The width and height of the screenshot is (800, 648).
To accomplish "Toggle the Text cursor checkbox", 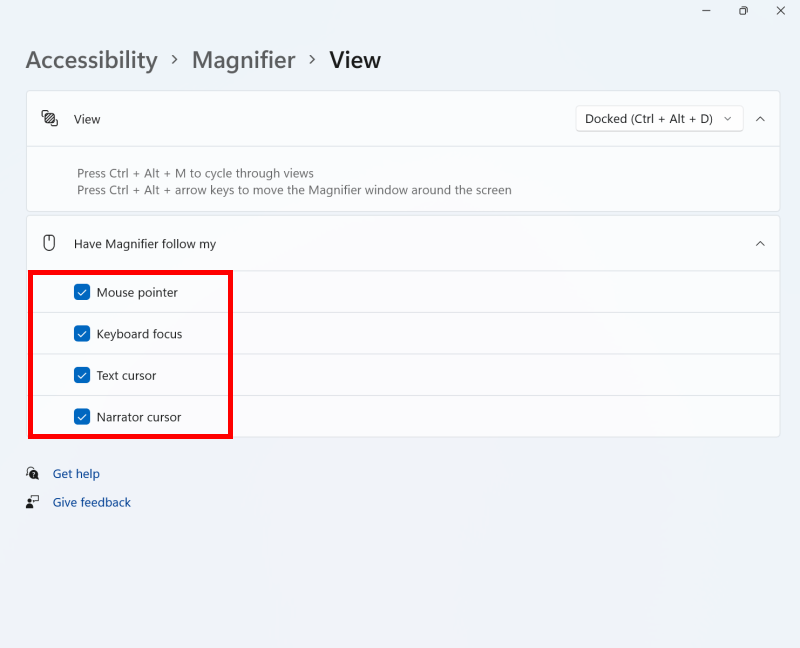I will tap(82, 375).
